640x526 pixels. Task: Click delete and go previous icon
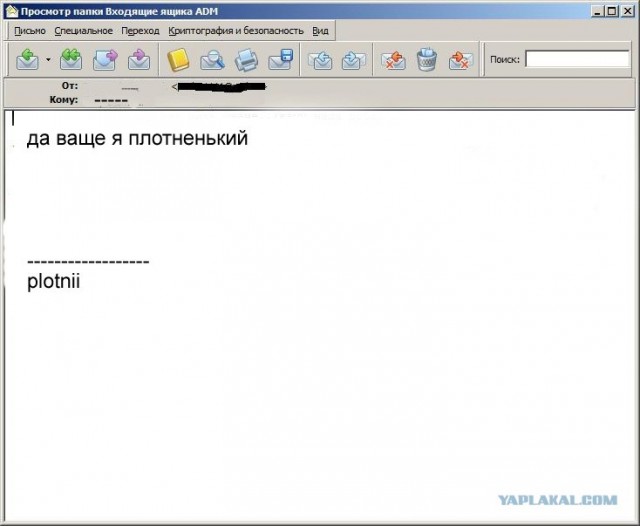click(393, 60)
